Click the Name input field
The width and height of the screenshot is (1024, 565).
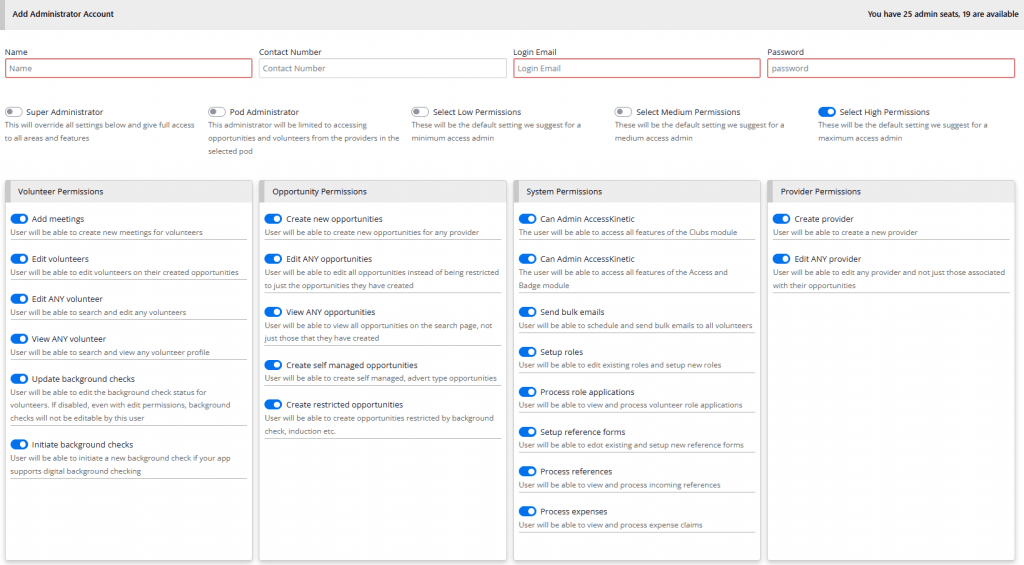point(128,68)
